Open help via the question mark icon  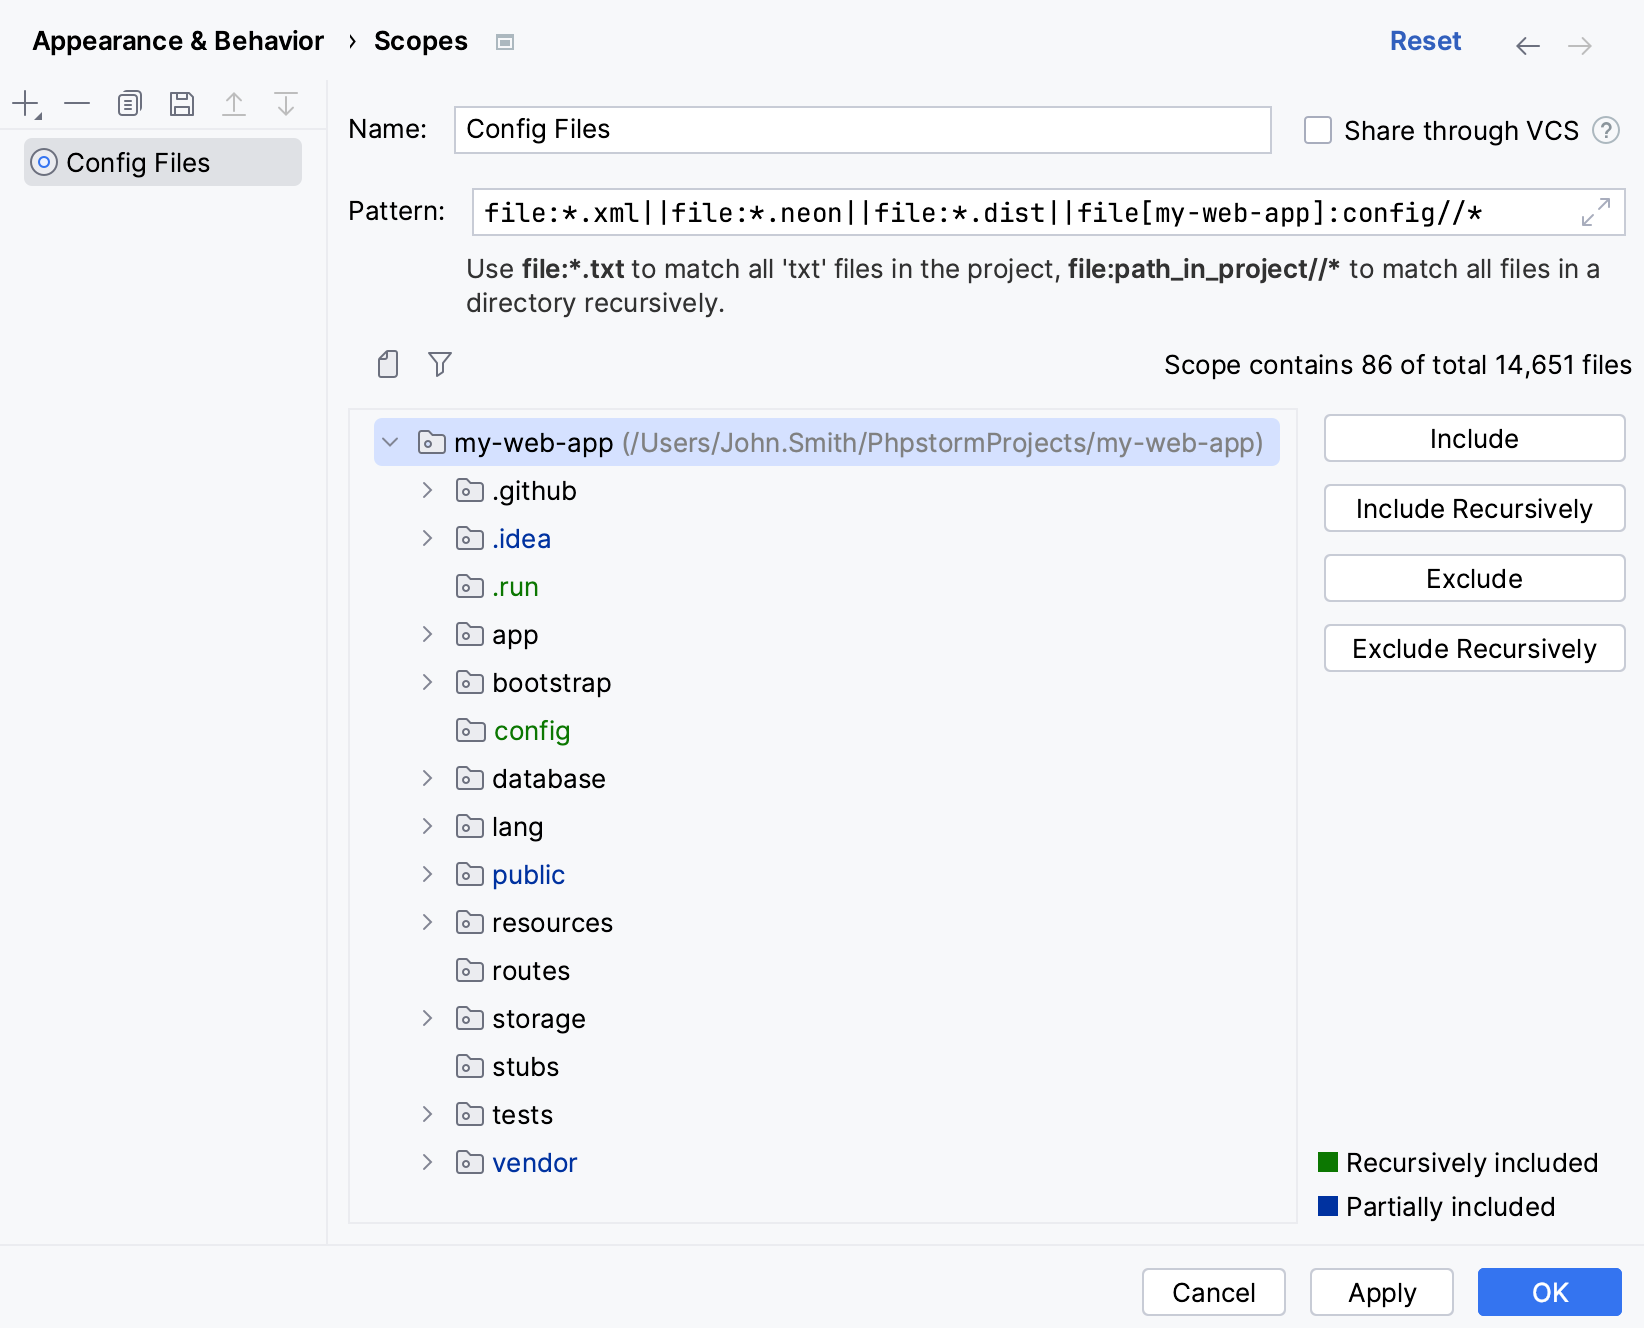[x=1607, y=130]
